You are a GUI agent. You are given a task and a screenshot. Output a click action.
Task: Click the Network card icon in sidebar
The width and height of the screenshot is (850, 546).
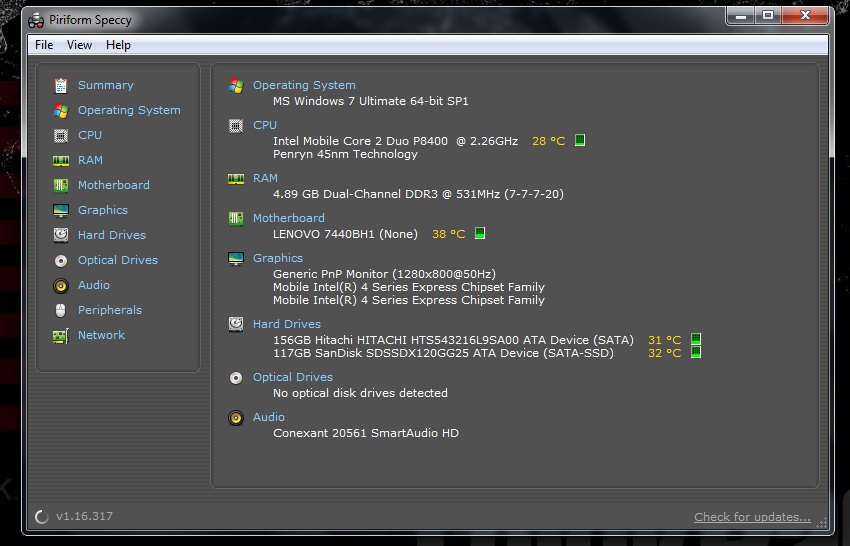pos(61,336)
